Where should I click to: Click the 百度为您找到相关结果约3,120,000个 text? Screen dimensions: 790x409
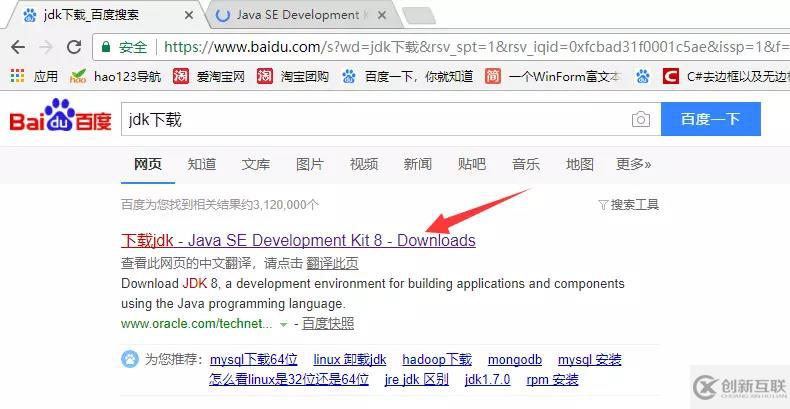click(220, 204)
